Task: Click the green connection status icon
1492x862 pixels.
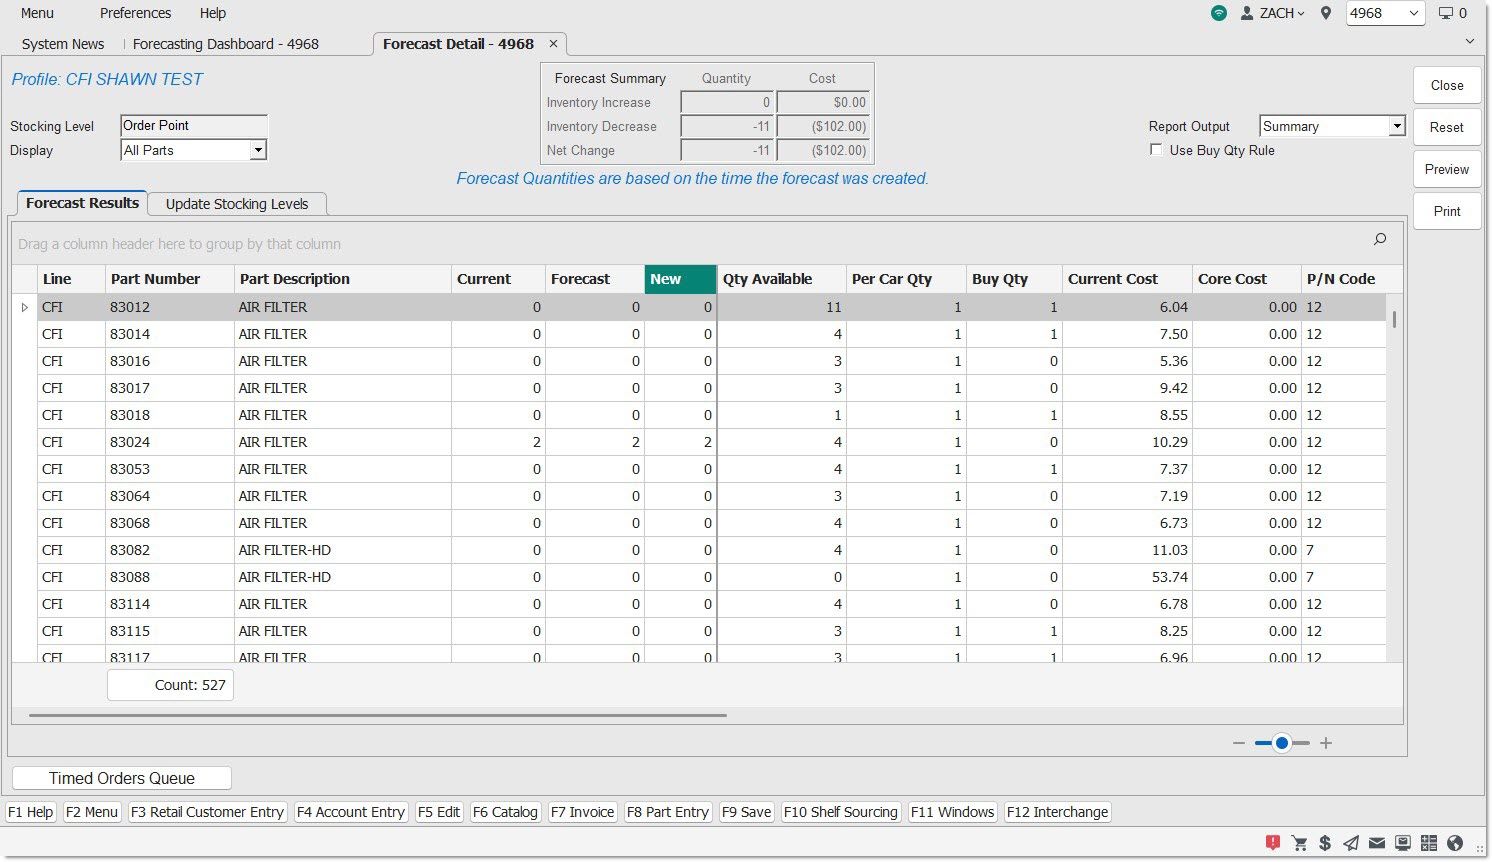Action: pyautogui.click(x=1218, y=13)
